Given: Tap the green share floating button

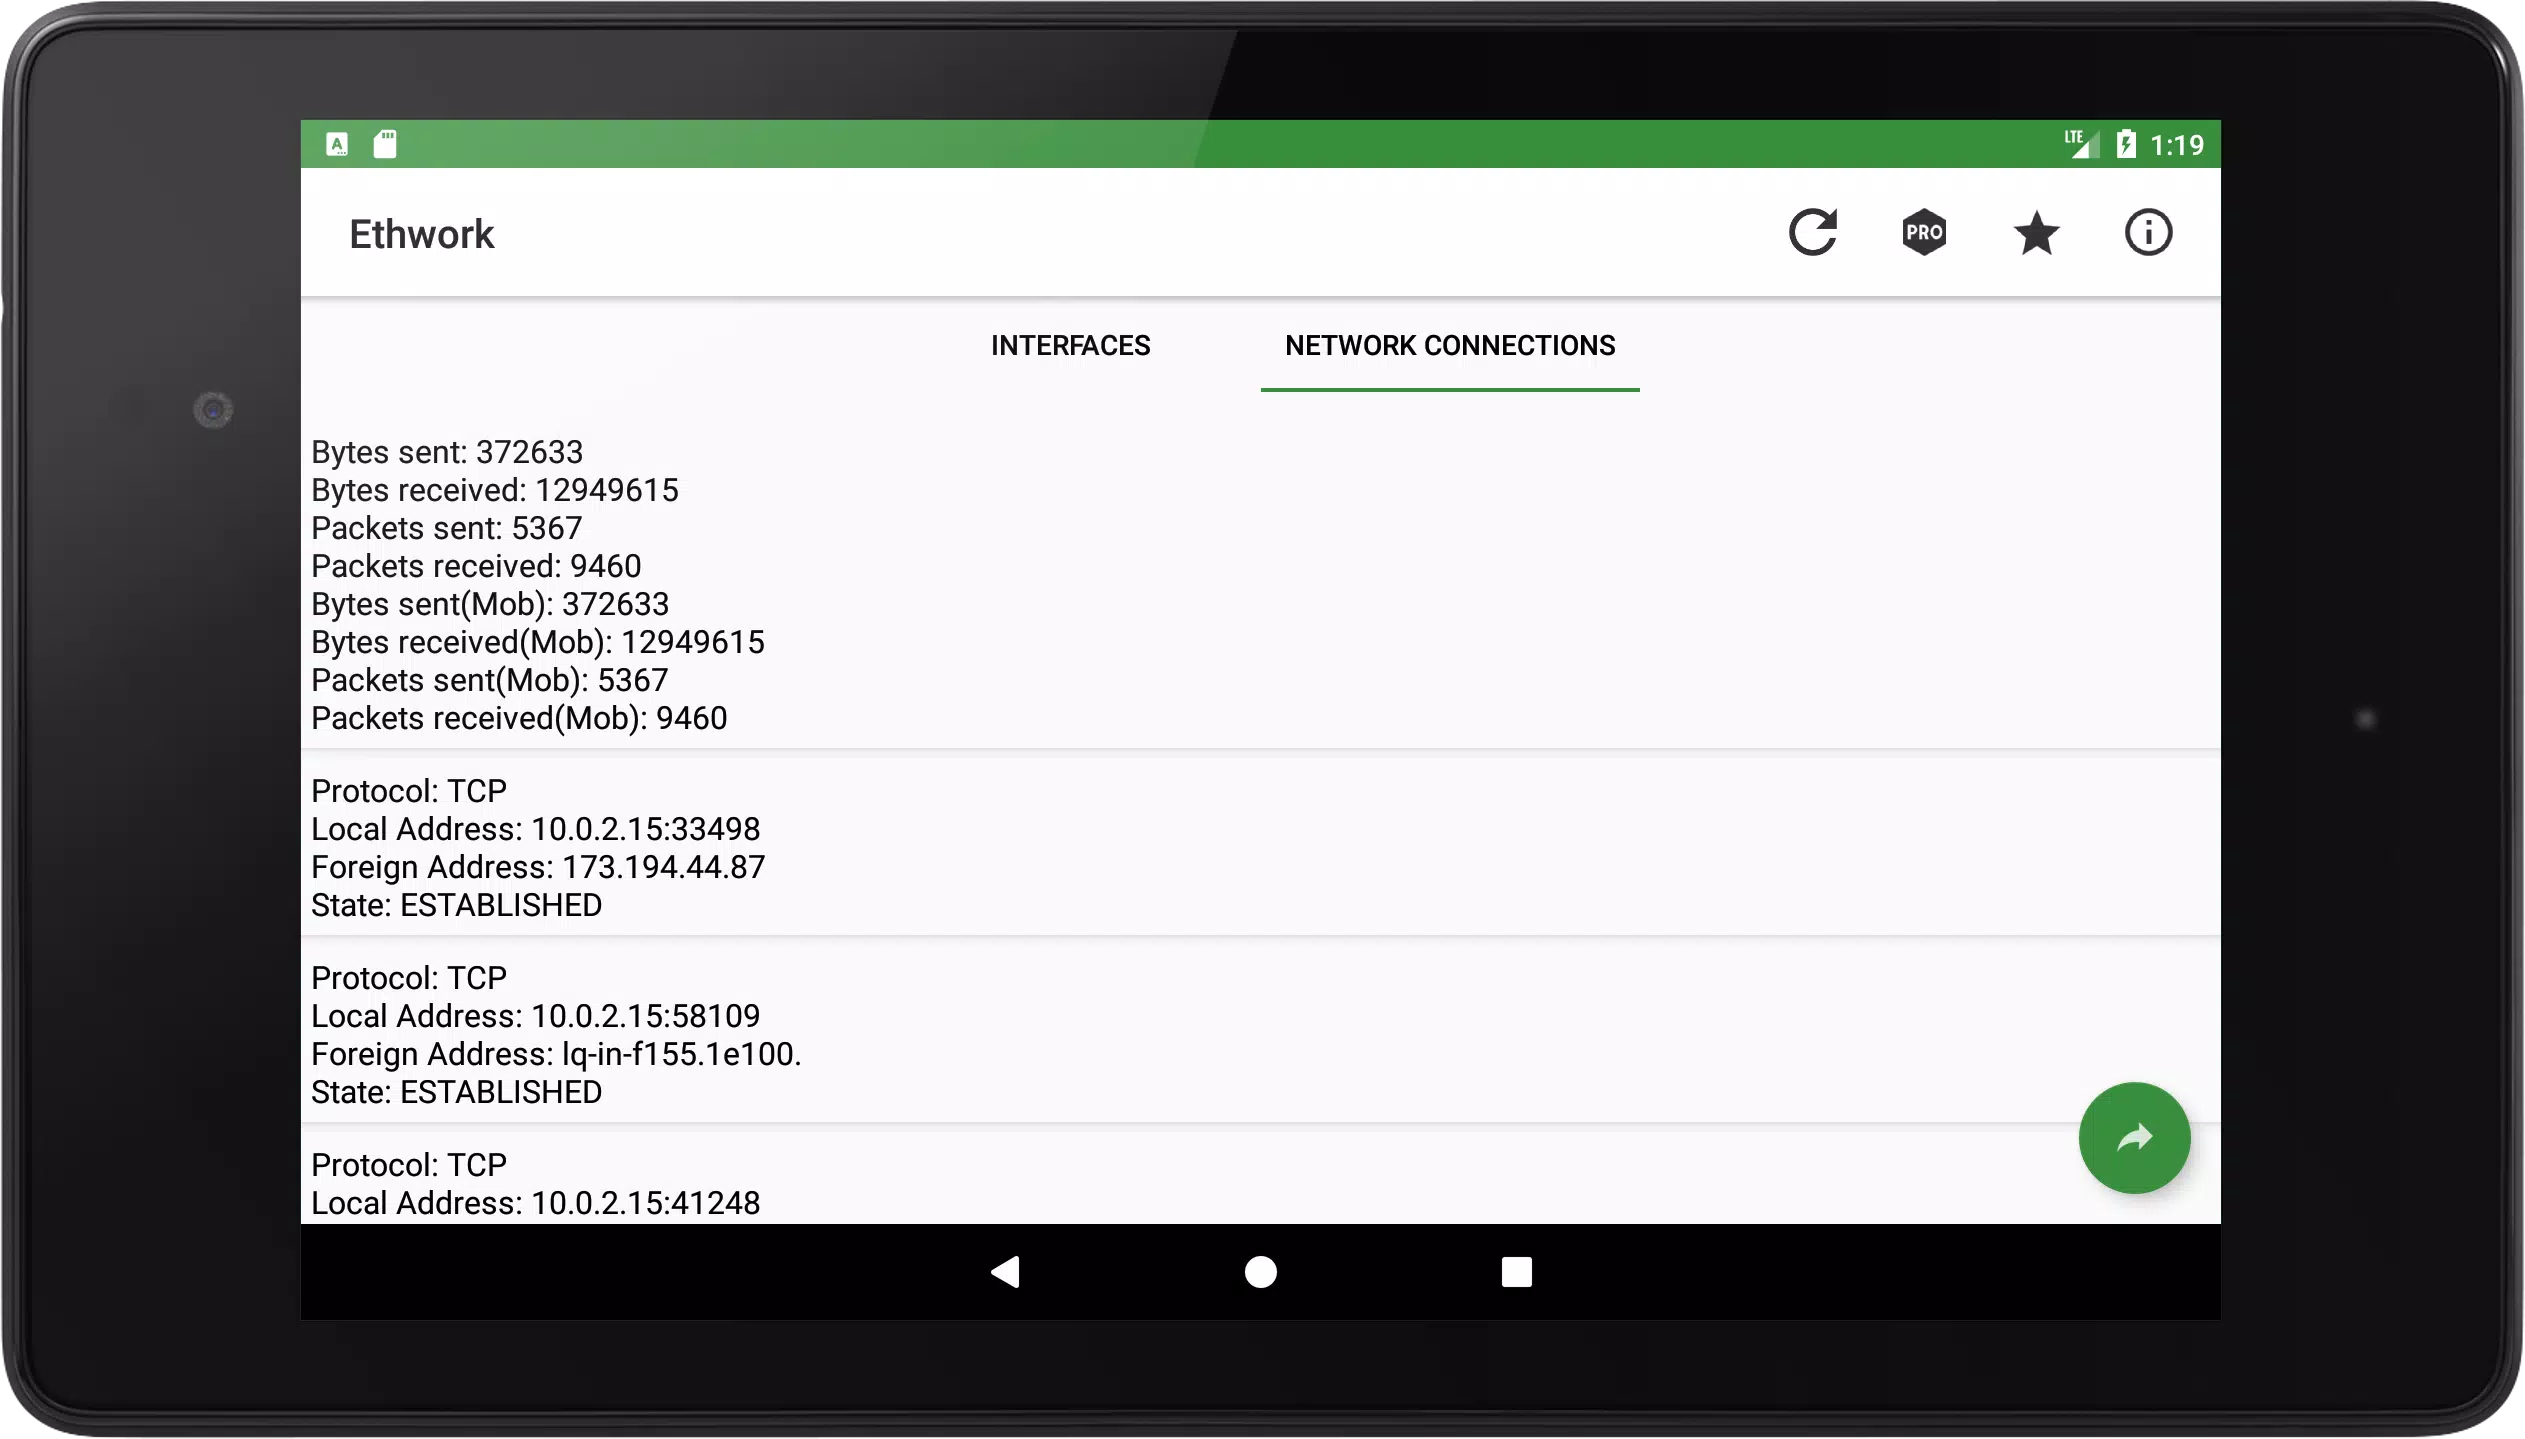Looking at the screenshot, I should [x=2134, y=1138].
